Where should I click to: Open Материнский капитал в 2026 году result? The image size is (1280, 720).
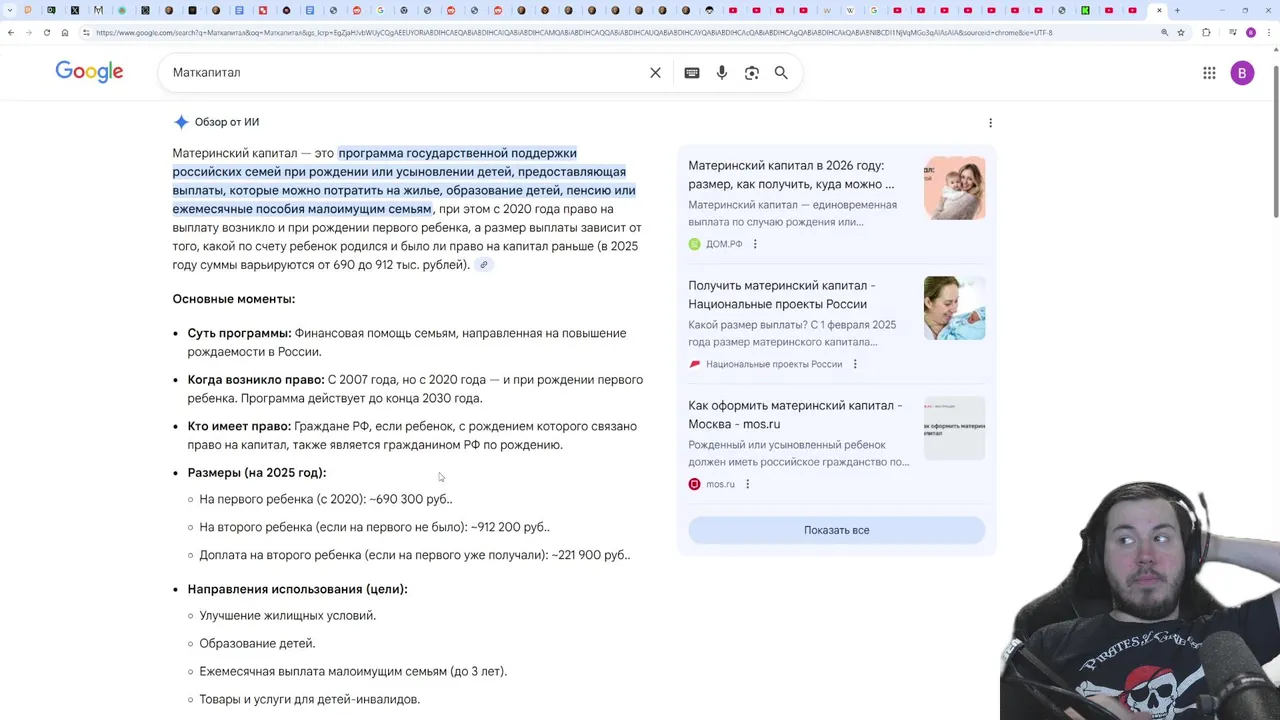(x=792, y=175)
